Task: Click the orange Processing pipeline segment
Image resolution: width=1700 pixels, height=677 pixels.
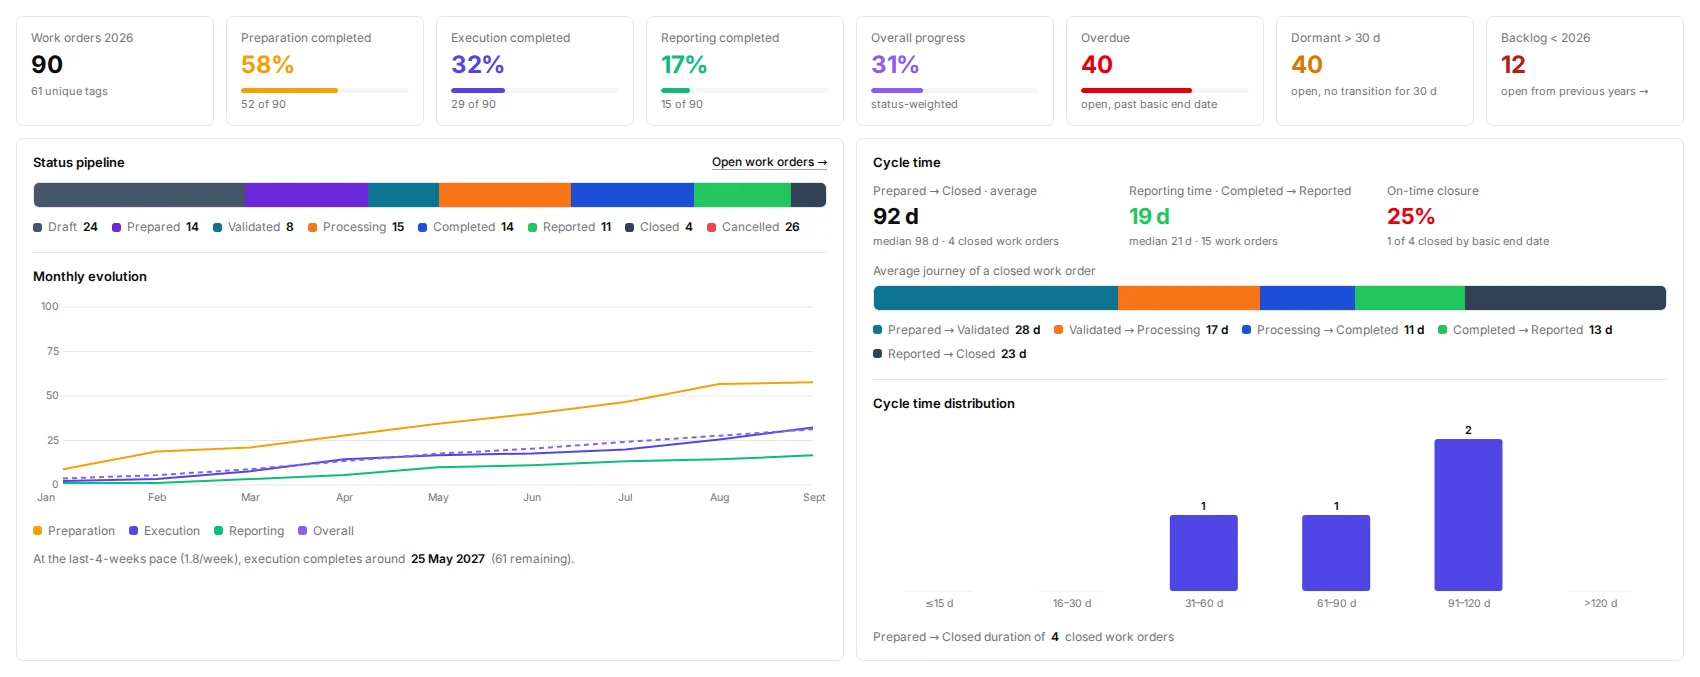Action: (505, 195)
